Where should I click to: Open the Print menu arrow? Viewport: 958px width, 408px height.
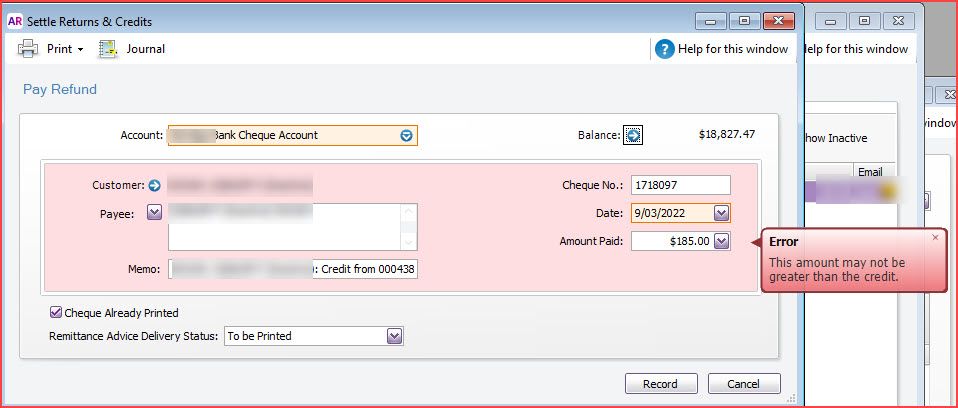80,50
